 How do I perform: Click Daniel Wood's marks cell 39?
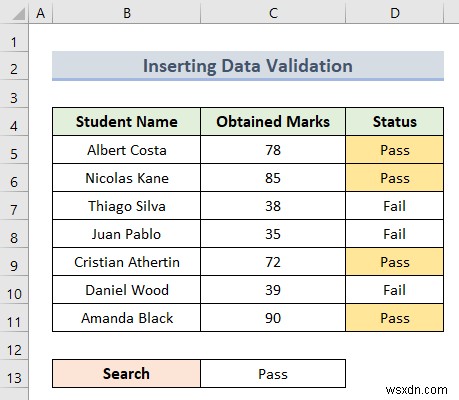[273, 290]
